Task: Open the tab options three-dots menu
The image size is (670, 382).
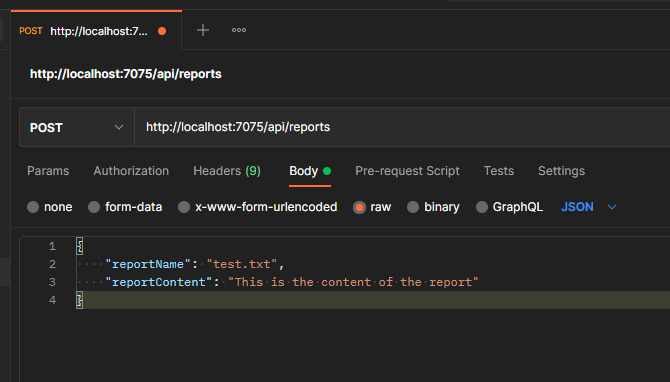Action: [239, 30]
